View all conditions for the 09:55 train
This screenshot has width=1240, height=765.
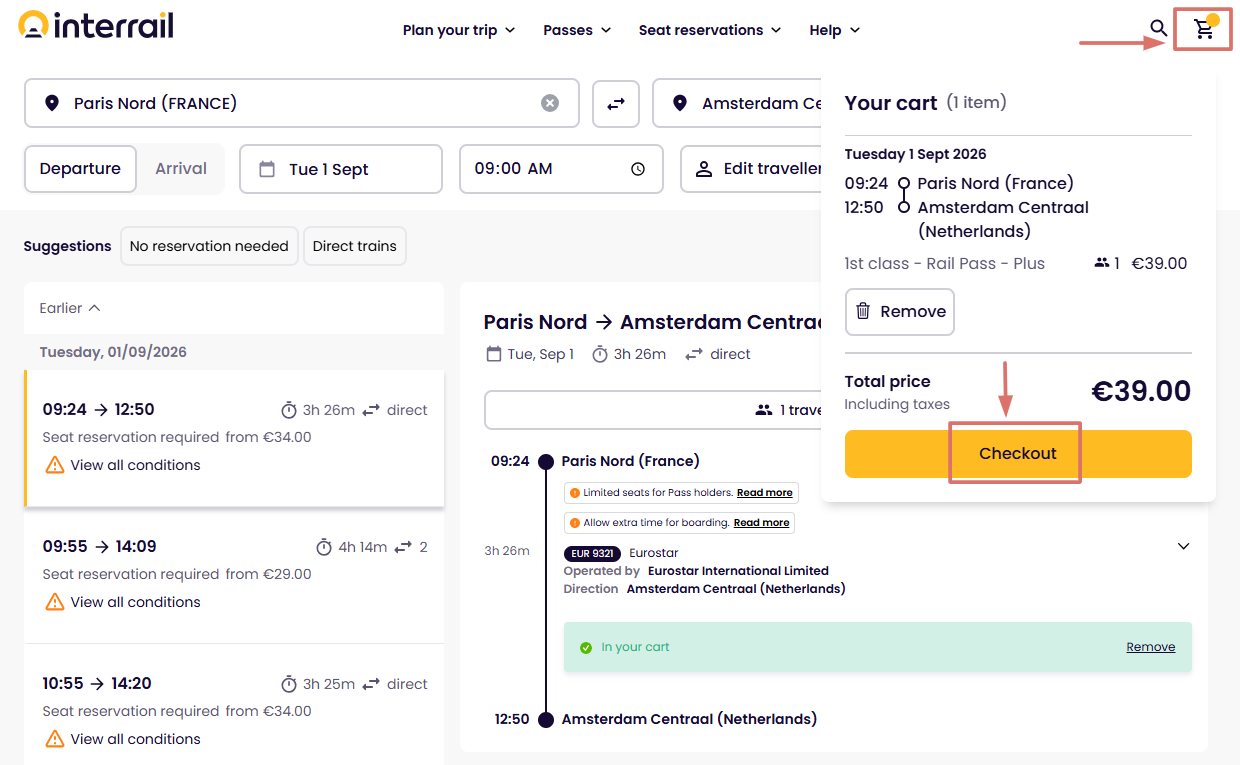click(x=135, y=602)
